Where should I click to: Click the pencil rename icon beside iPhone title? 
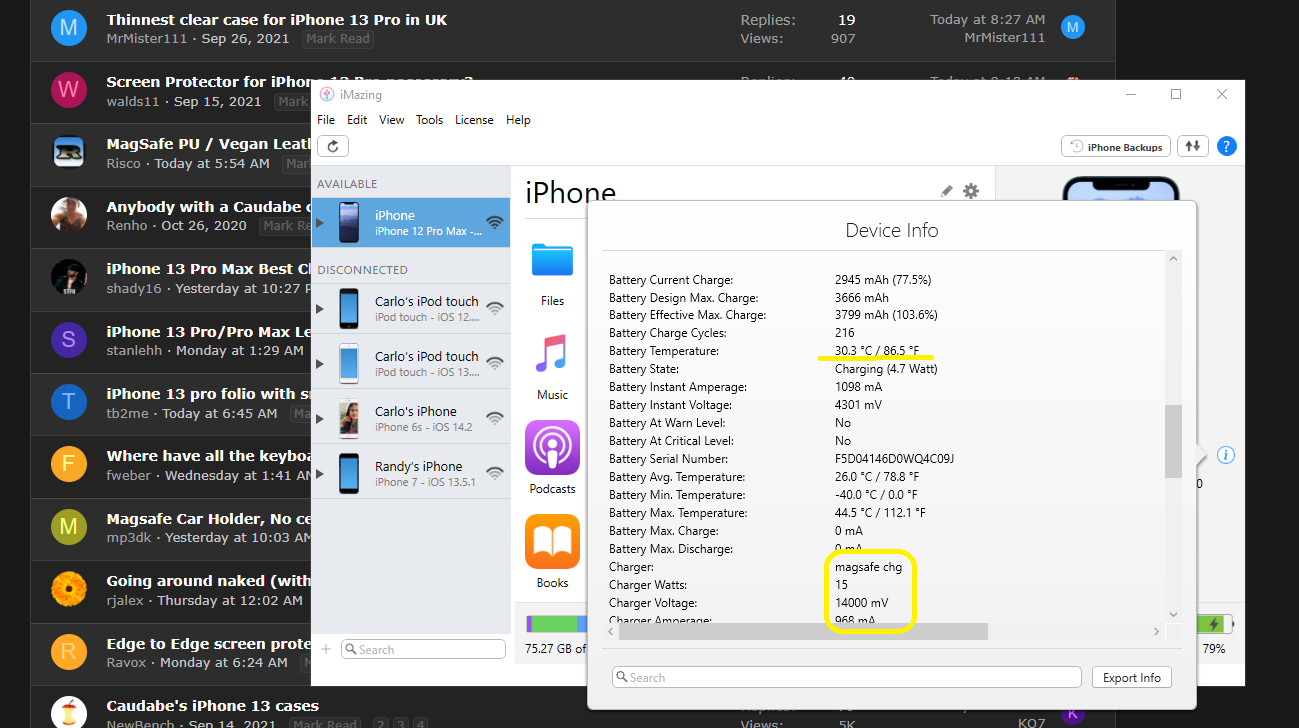(x=946, y=191)
